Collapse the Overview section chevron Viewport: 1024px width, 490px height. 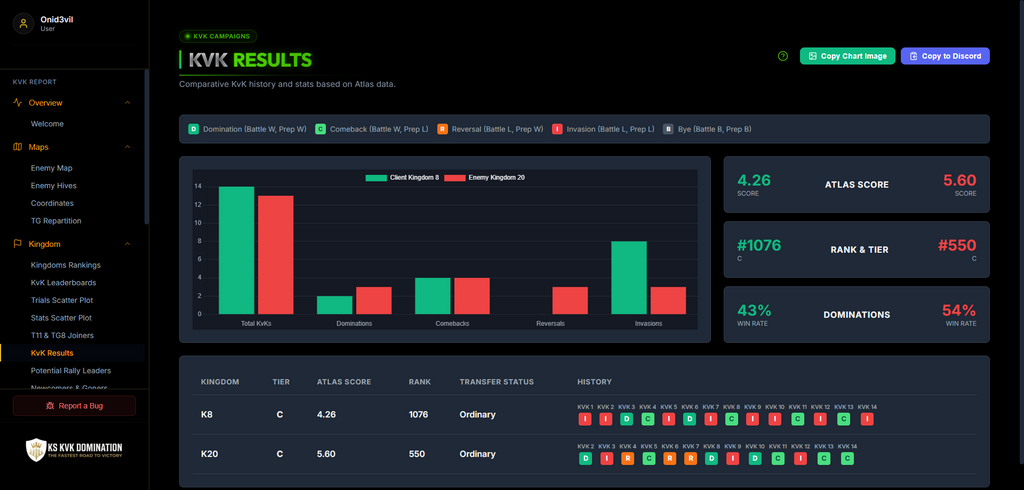(127, 103)
